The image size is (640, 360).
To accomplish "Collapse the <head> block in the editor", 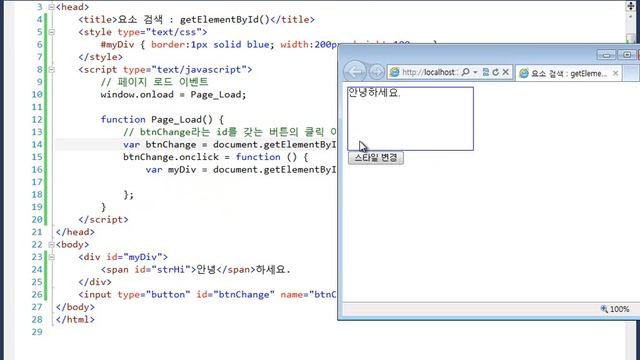I will tap(51, 7).
